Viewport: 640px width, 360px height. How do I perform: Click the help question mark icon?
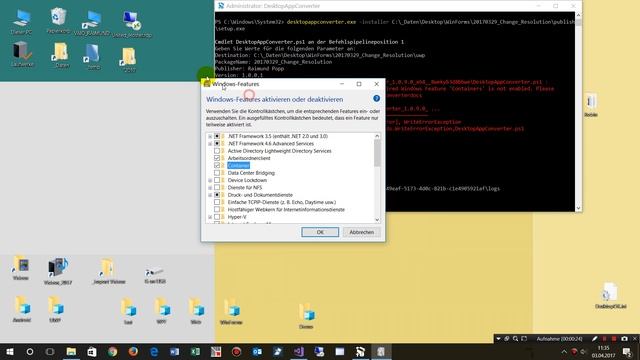(376, 98)
